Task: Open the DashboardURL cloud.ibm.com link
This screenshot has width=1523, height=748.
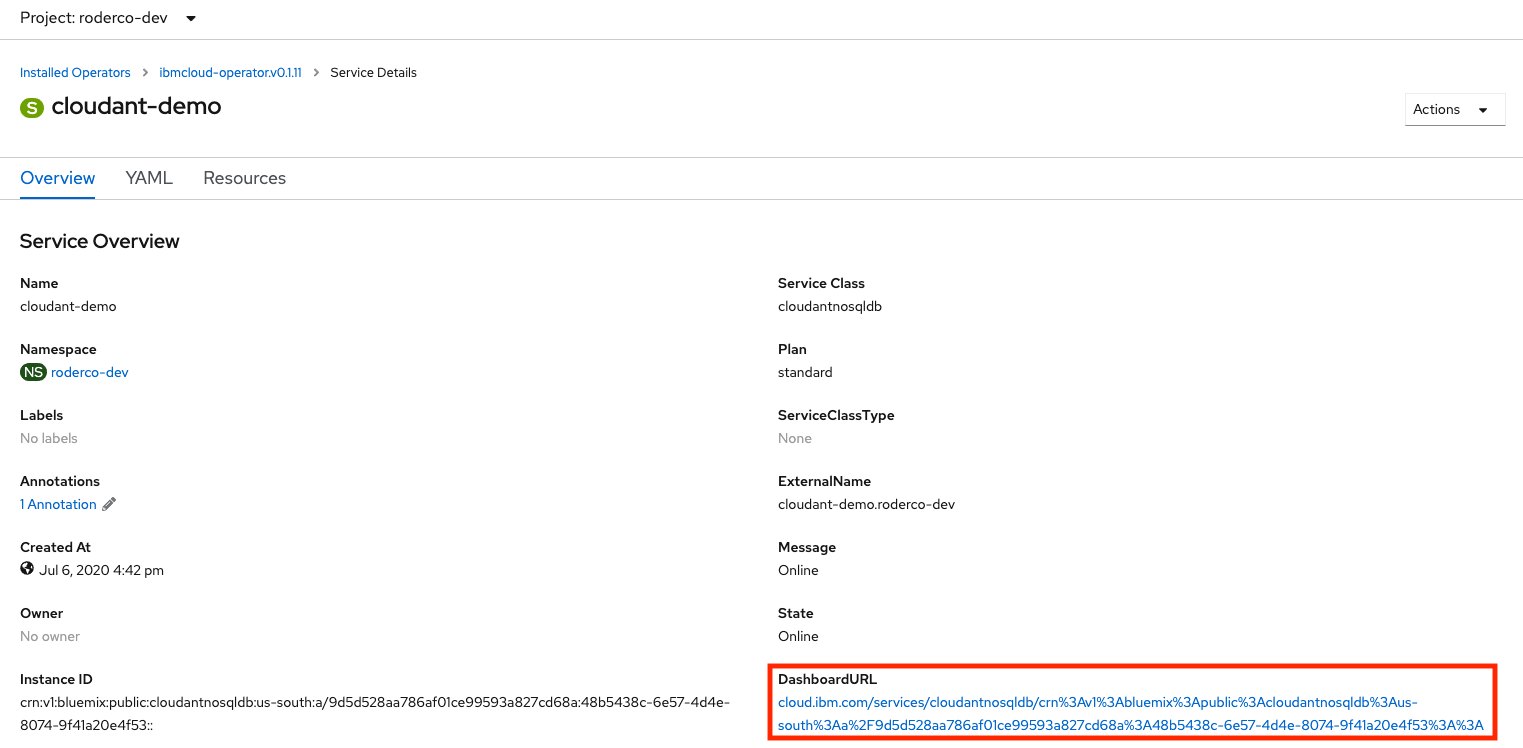Action: 1130,714
